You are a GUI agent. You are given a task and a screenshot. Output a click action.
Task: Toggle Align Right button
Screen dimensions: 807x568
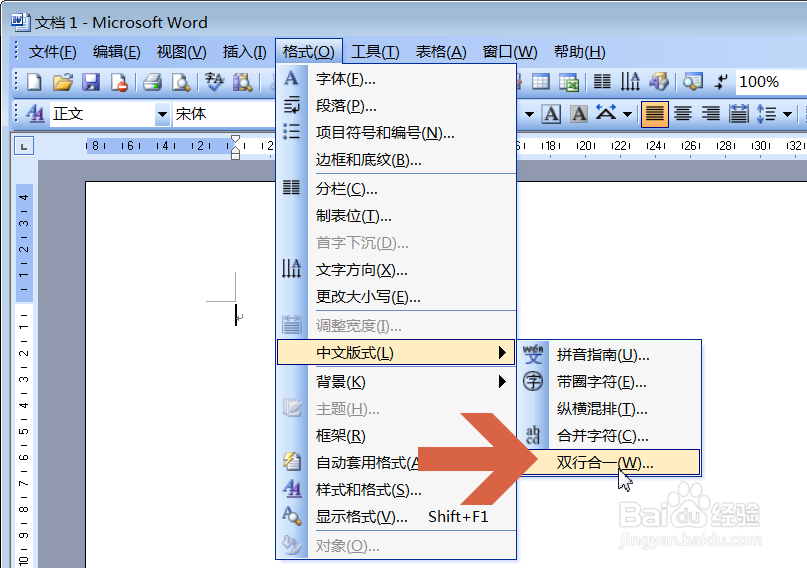coord(711,114)
